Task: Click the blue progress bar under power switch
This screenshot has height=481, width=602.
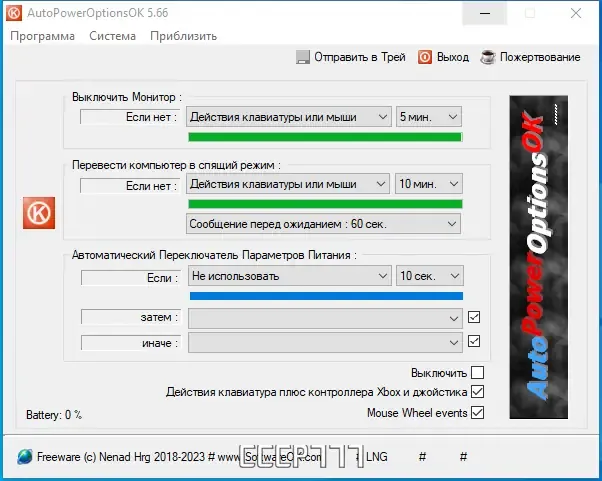Action: [326, 296]
